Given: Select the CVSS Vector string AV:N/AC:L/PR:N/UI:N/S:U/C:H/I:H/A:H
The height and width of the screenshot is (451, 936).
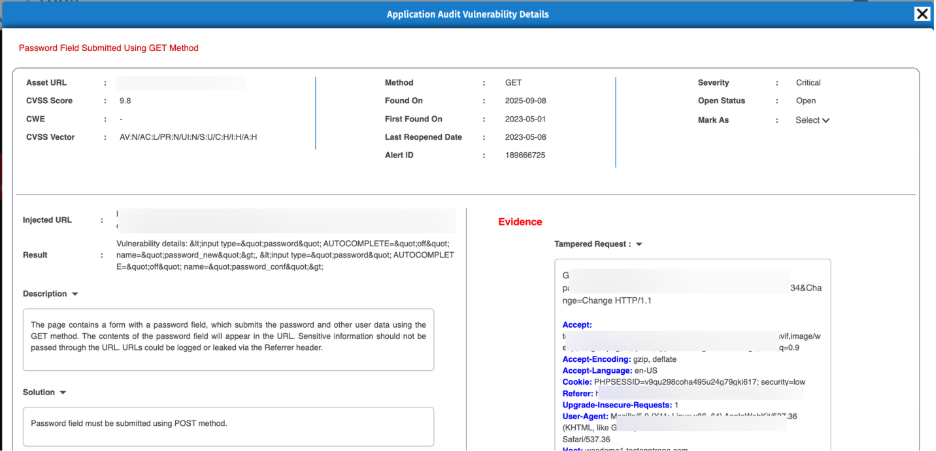Looking at the screenshot, I should 188,137.
